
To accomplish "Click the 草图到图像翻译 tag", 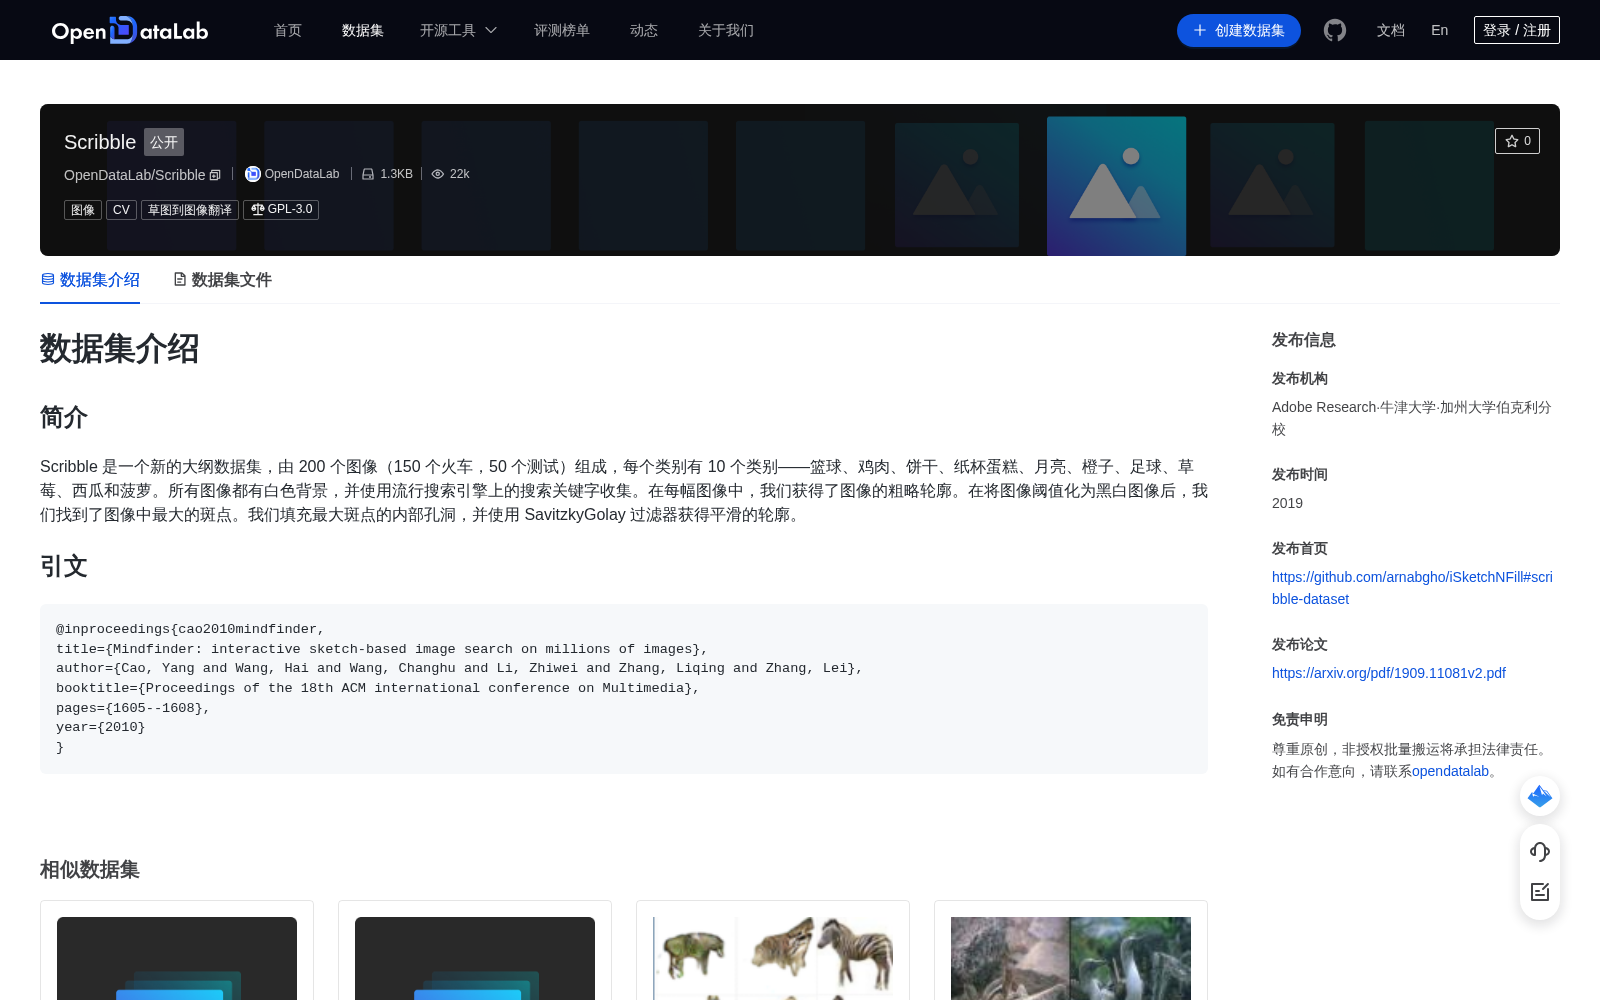I will point(190,210).
